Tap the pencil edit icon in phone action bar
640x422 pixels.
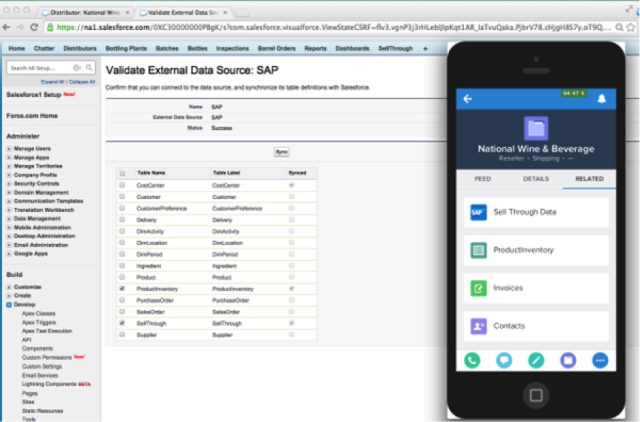pyautogui.click(x=536, y=360)
